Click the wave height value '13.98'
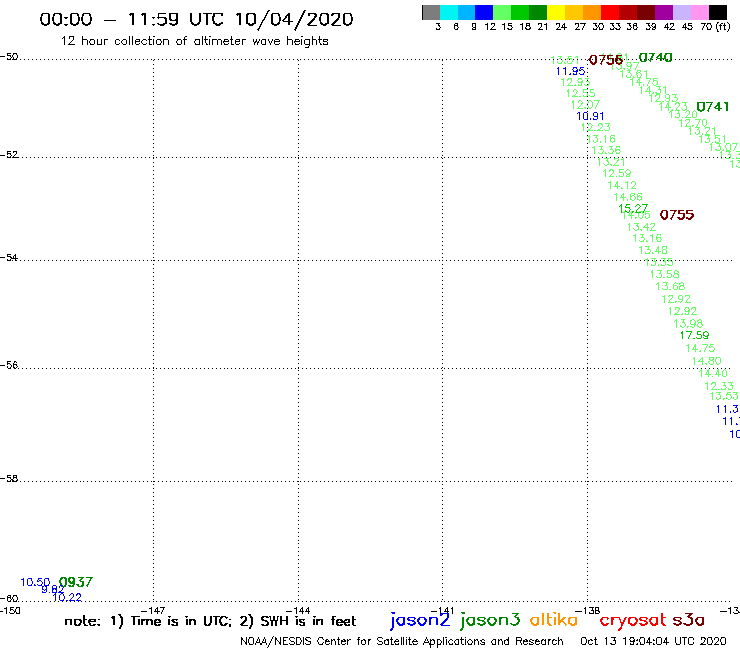740x650 pixels. tap(688, 324)
